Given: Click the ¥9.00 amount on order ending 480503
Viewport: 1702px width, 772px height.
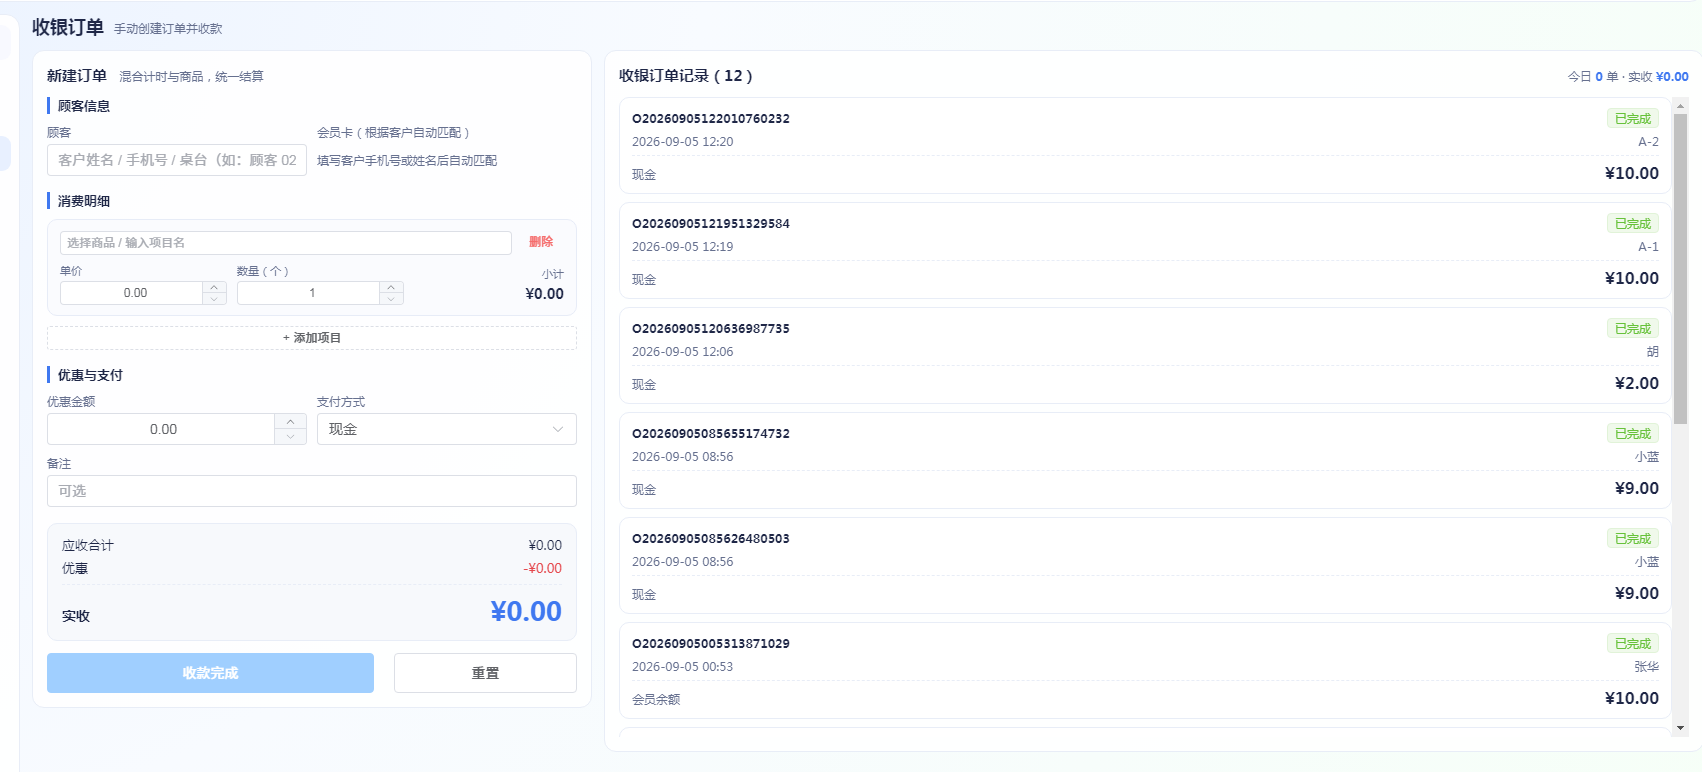Looking at the screenshot, I should click(x=1637, y=593).
